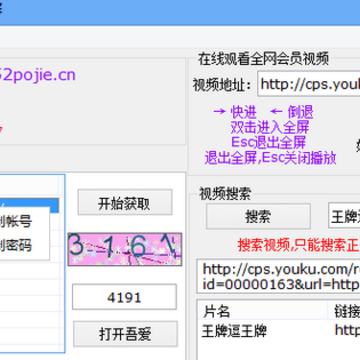Focus the captcha field containing 4191
The width and height of the screenshot is (360, 360).
point(124,297)
